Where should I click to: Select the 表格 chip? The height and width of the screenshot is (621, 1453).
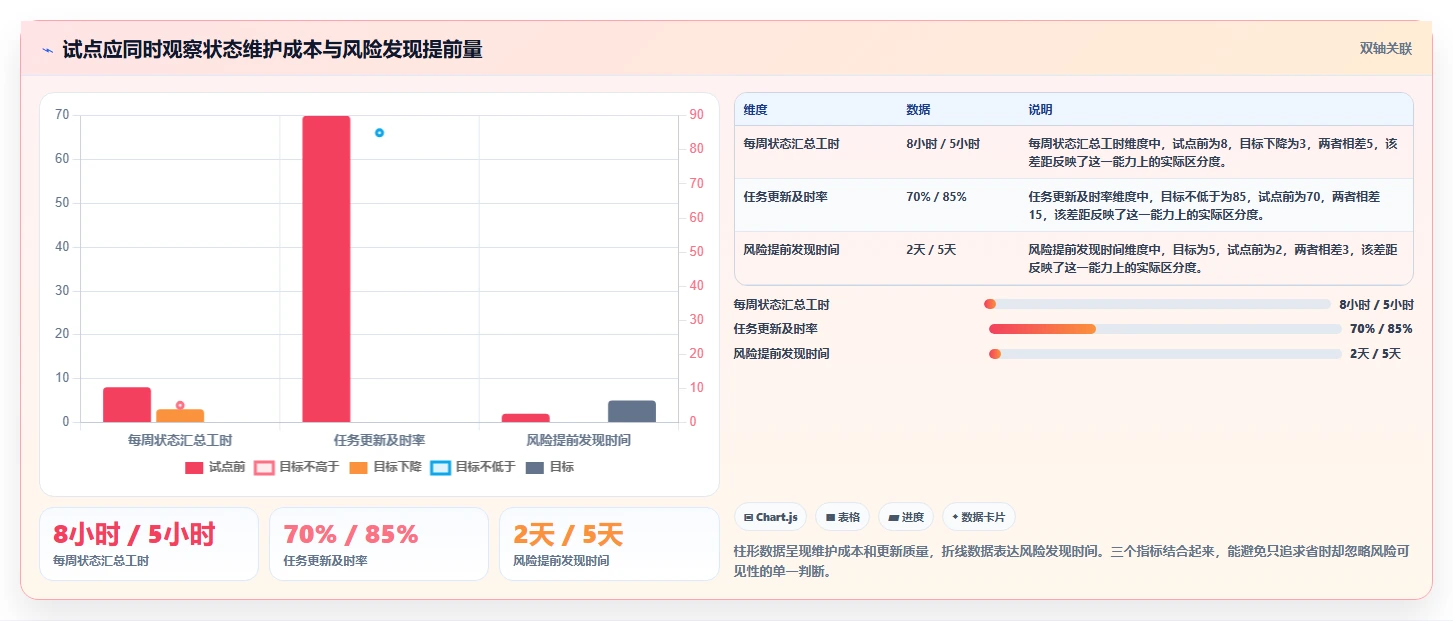point(842,517)
